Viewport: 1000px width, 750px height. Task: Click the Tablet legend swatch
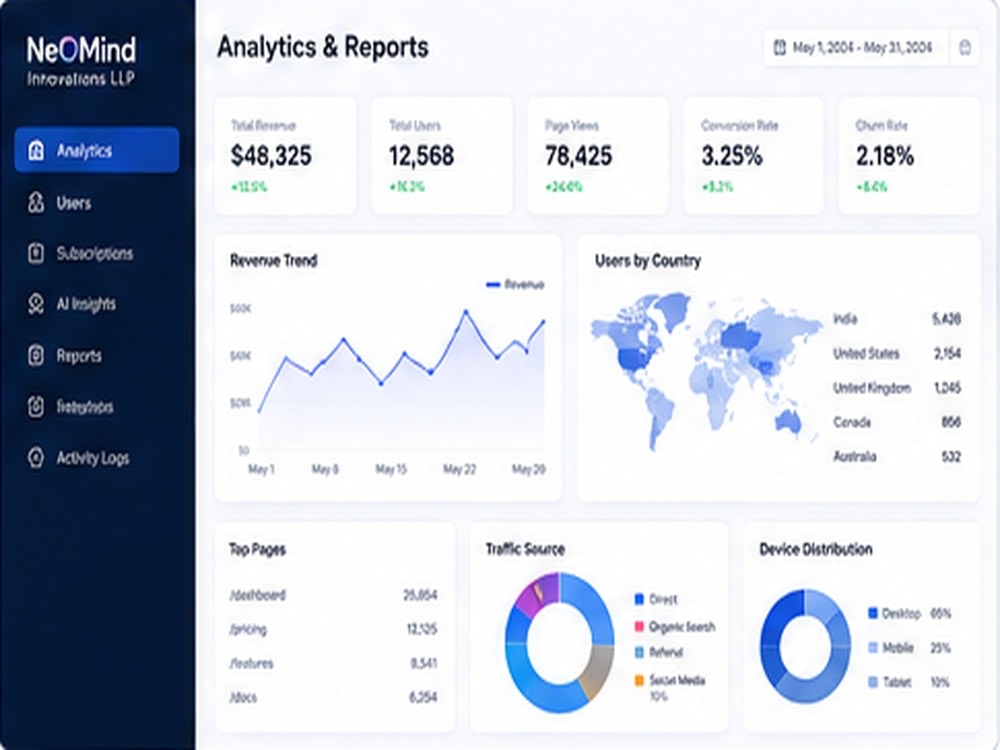point(873,682)
